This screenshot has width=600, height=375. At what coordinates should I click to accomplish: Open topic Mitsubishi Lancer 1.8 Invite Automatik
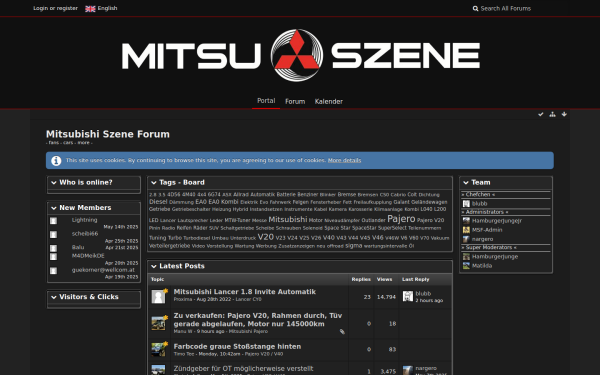(x=245, y=292)
